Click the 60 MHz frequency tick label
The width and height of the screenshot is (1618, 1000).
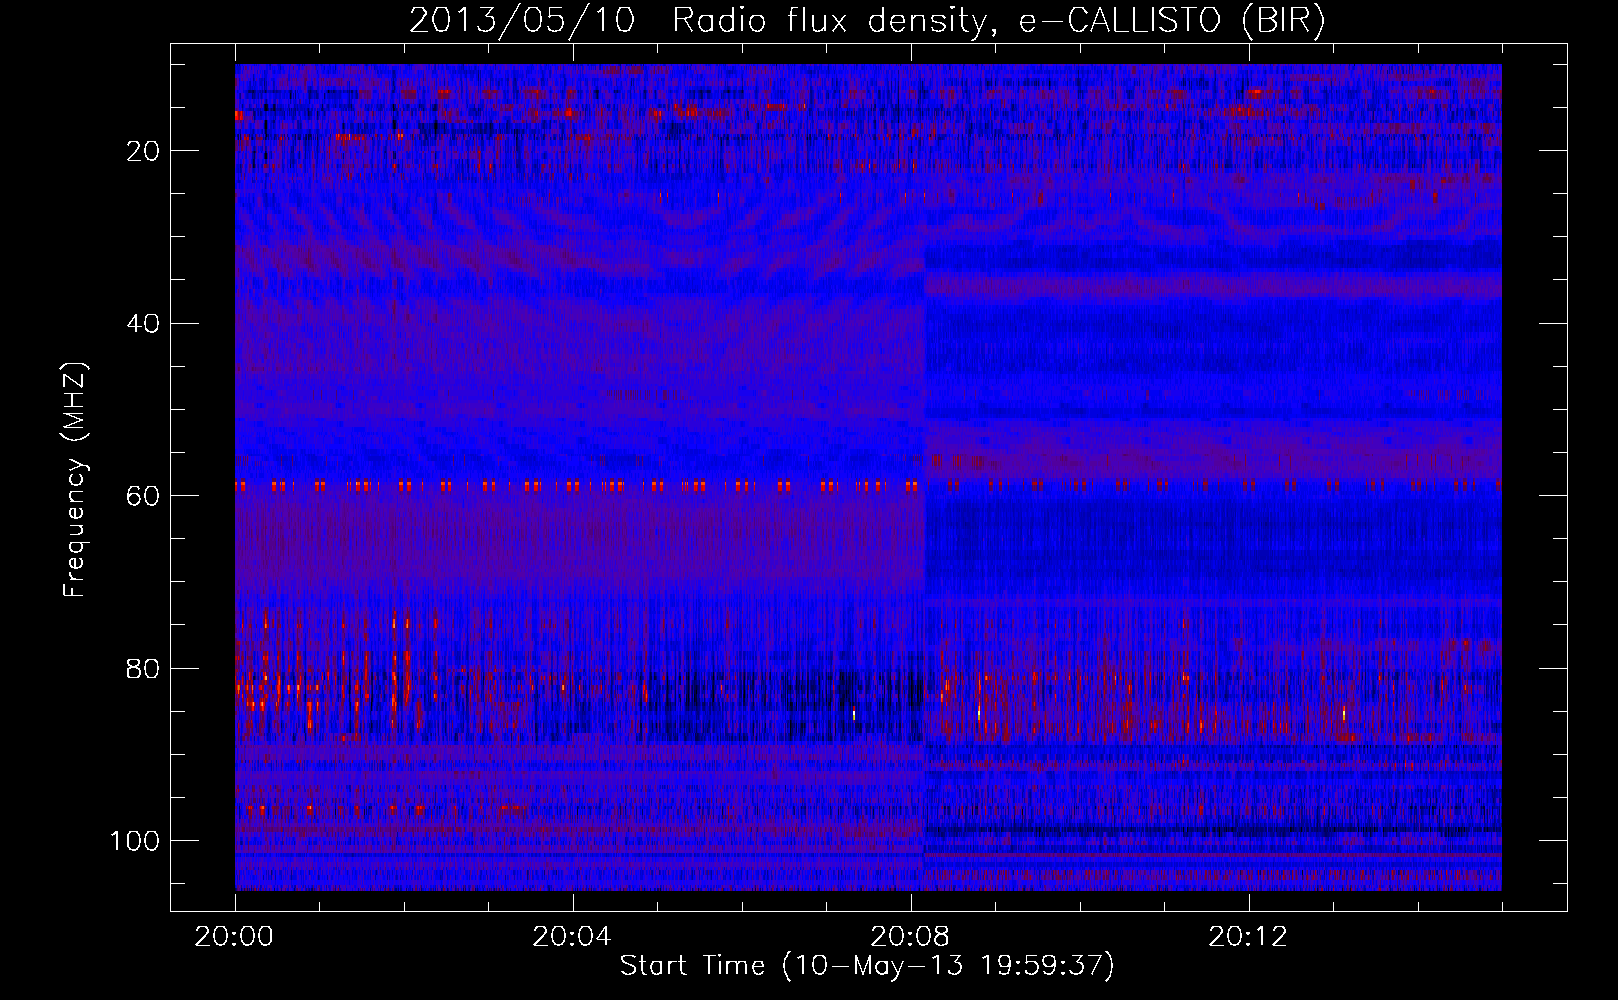pyautogui.click(x=144, y=496)
